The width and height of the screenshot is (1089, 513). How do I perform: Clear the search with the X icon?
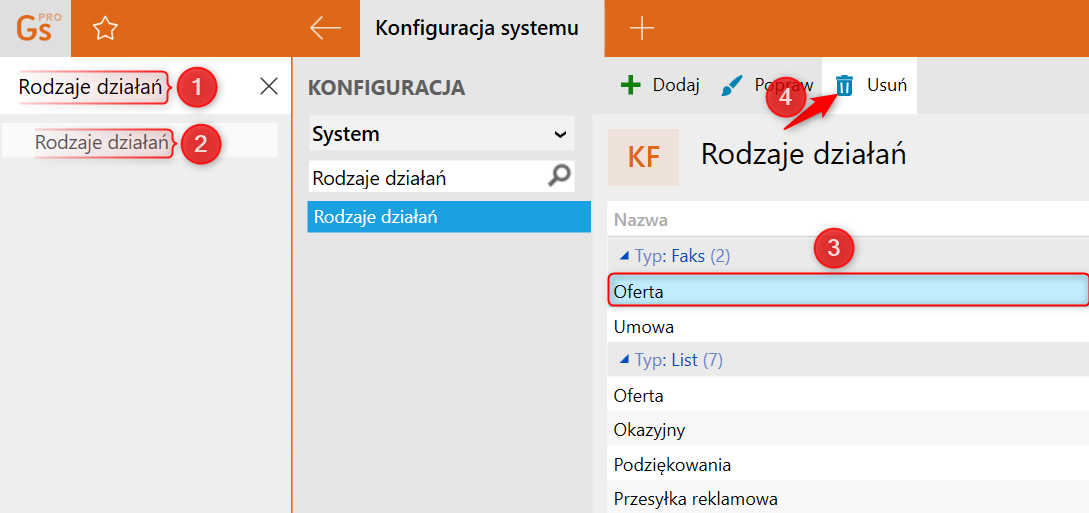point(269,86)
